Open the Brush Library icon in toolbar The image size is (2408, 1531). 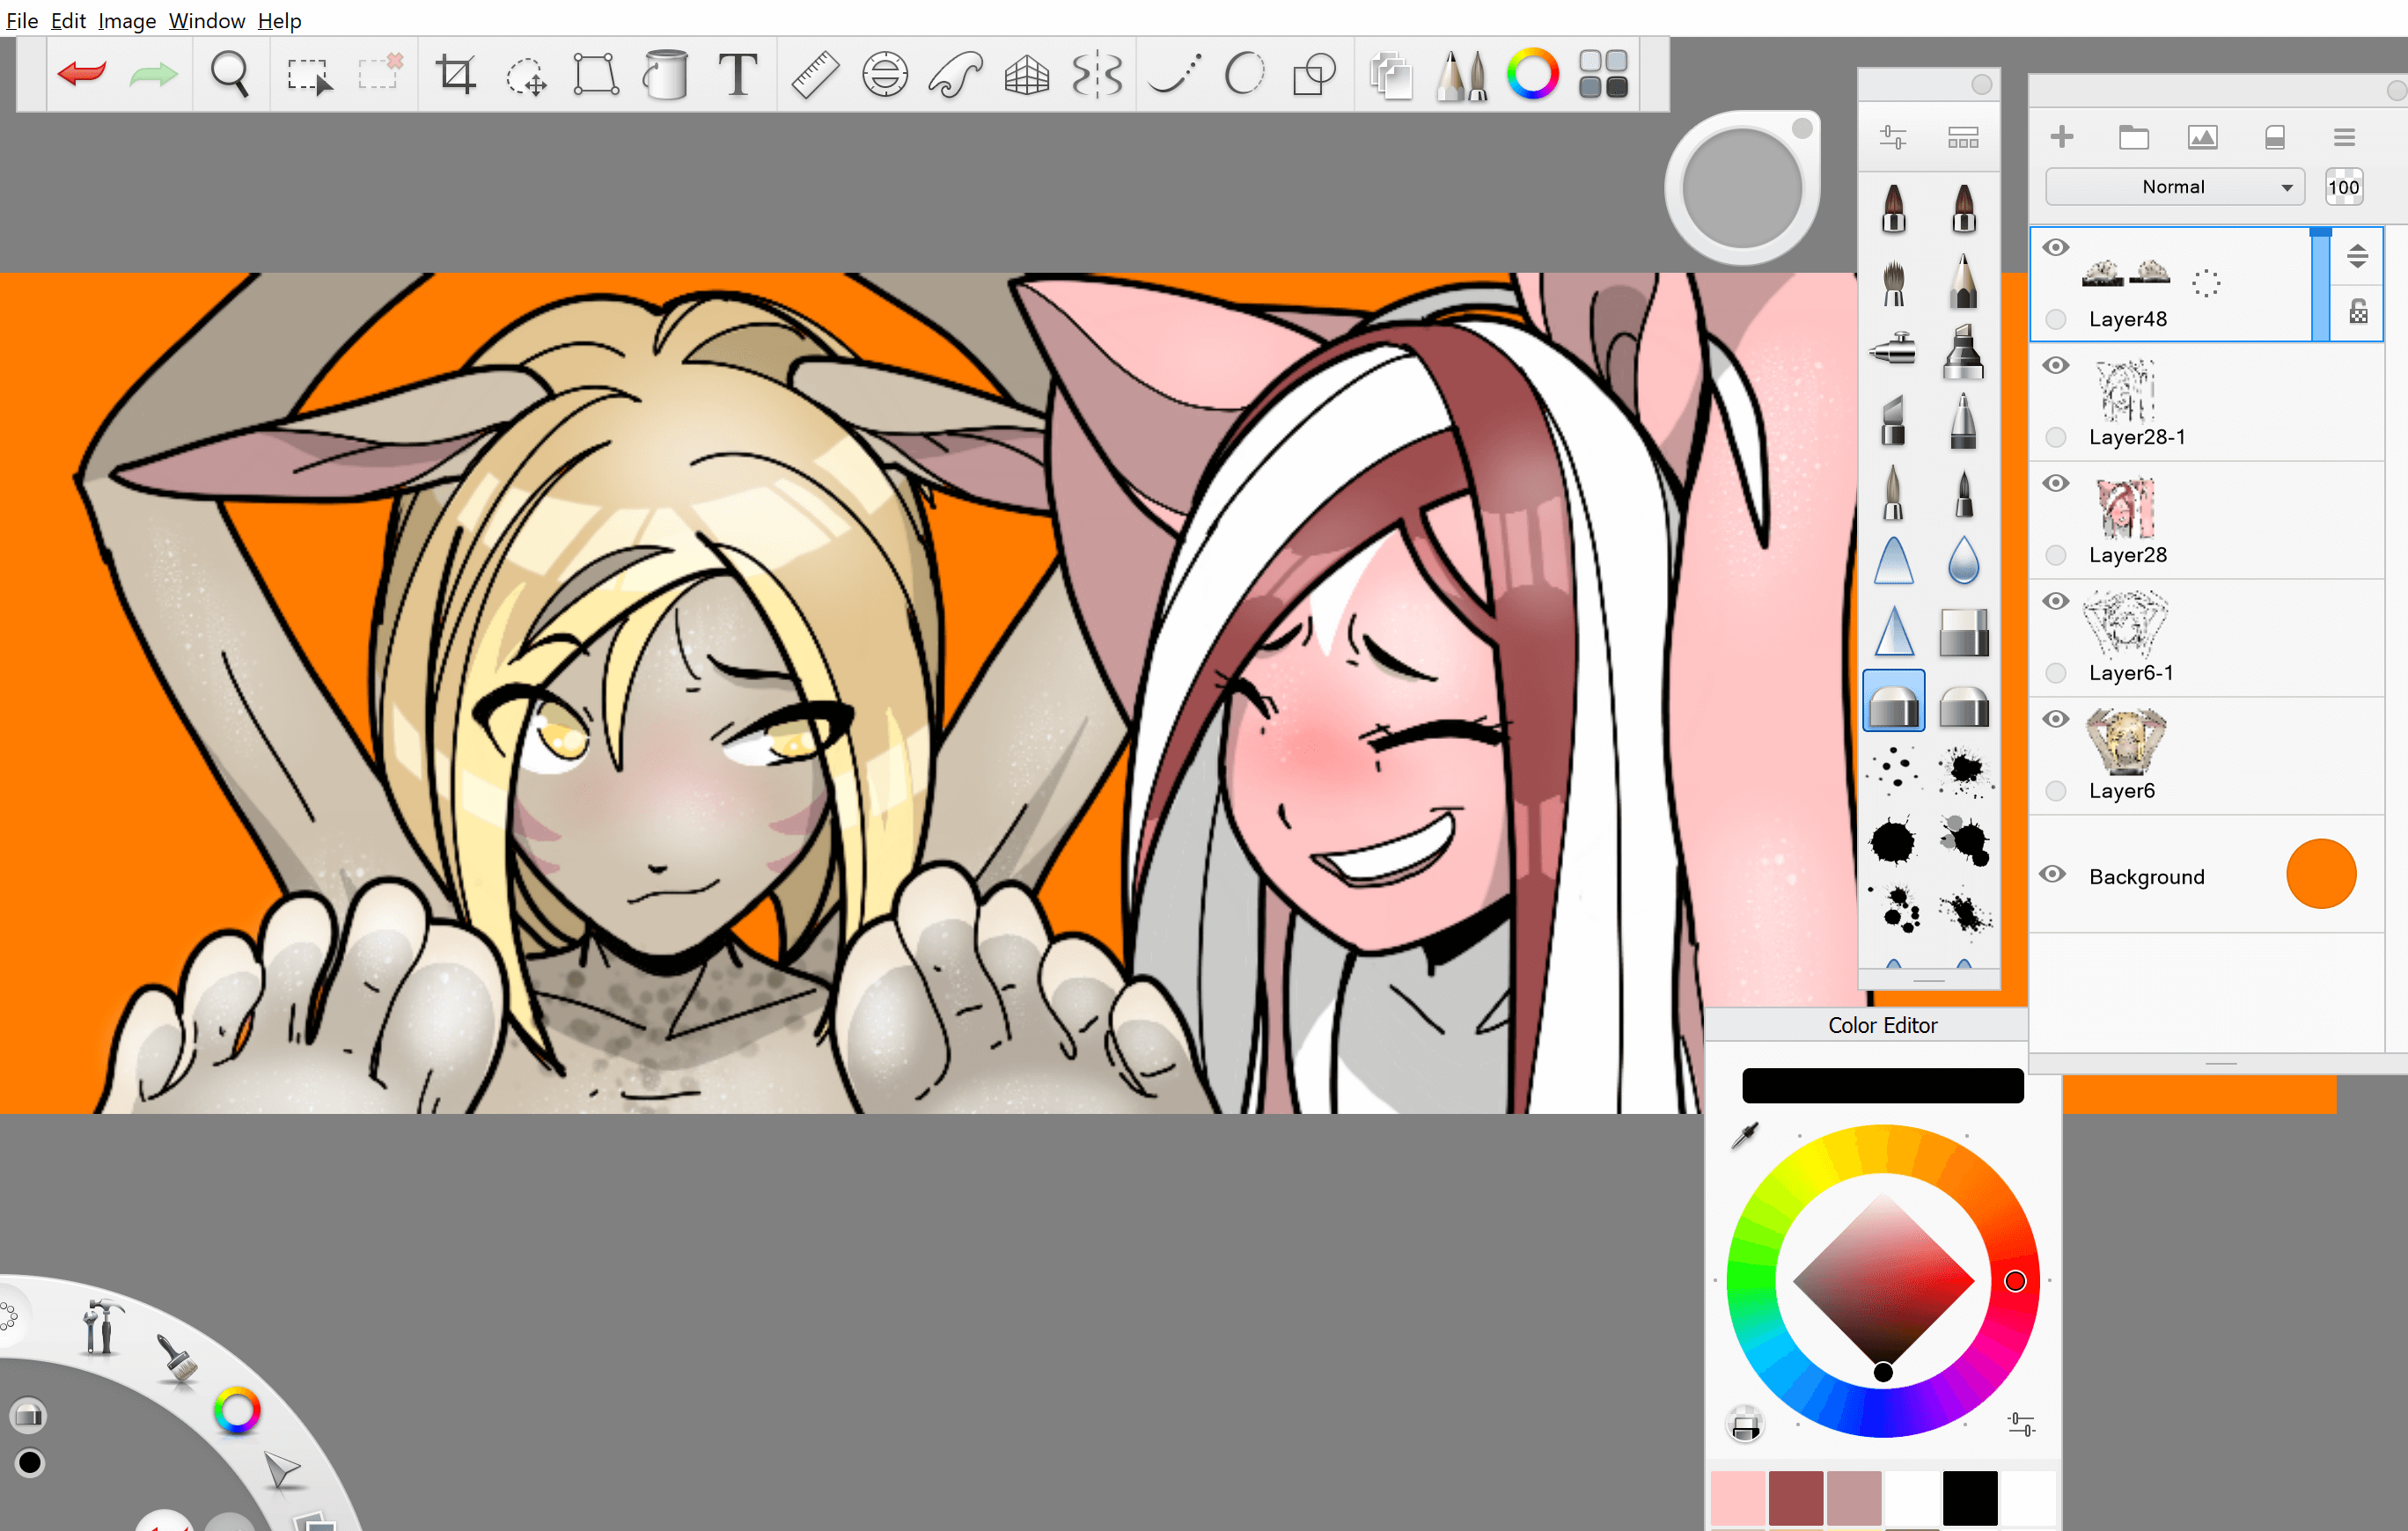tap(1461, 75)
